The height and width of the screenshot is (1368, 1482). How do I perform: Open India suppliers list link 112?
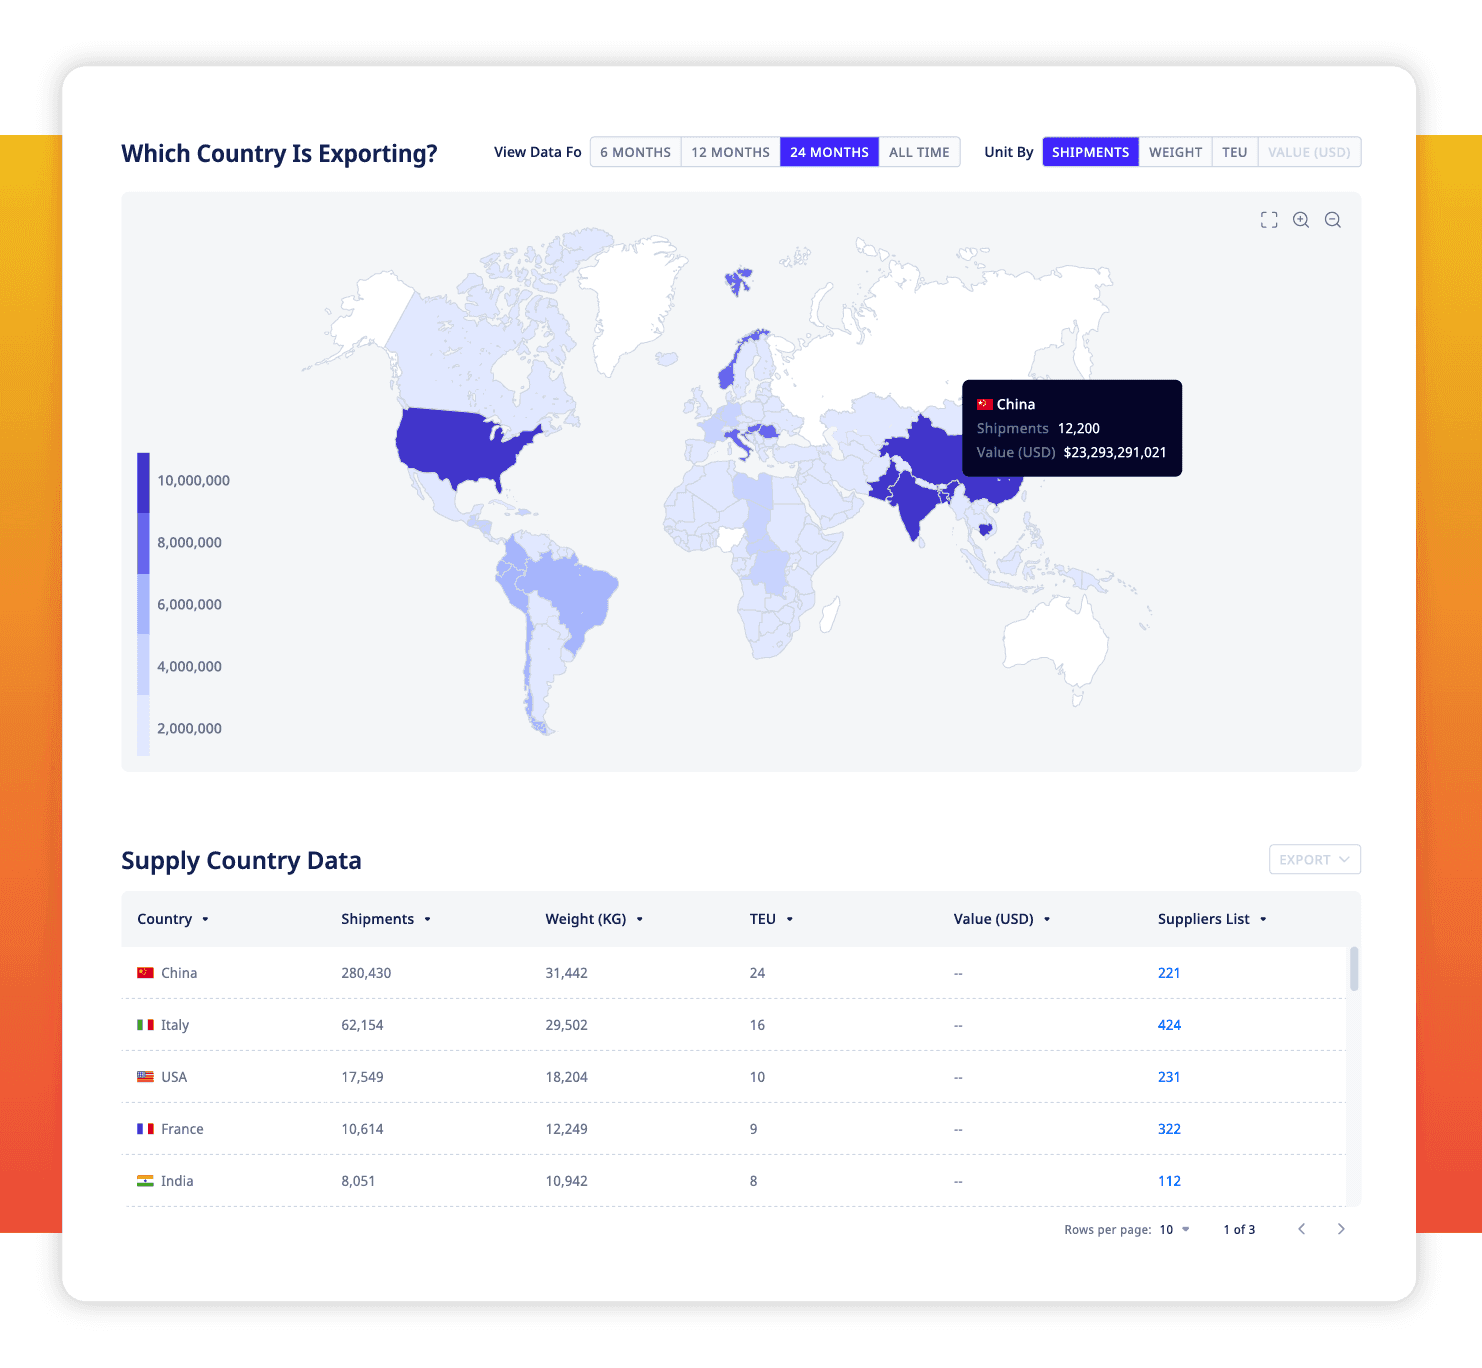point(1169,1181)
